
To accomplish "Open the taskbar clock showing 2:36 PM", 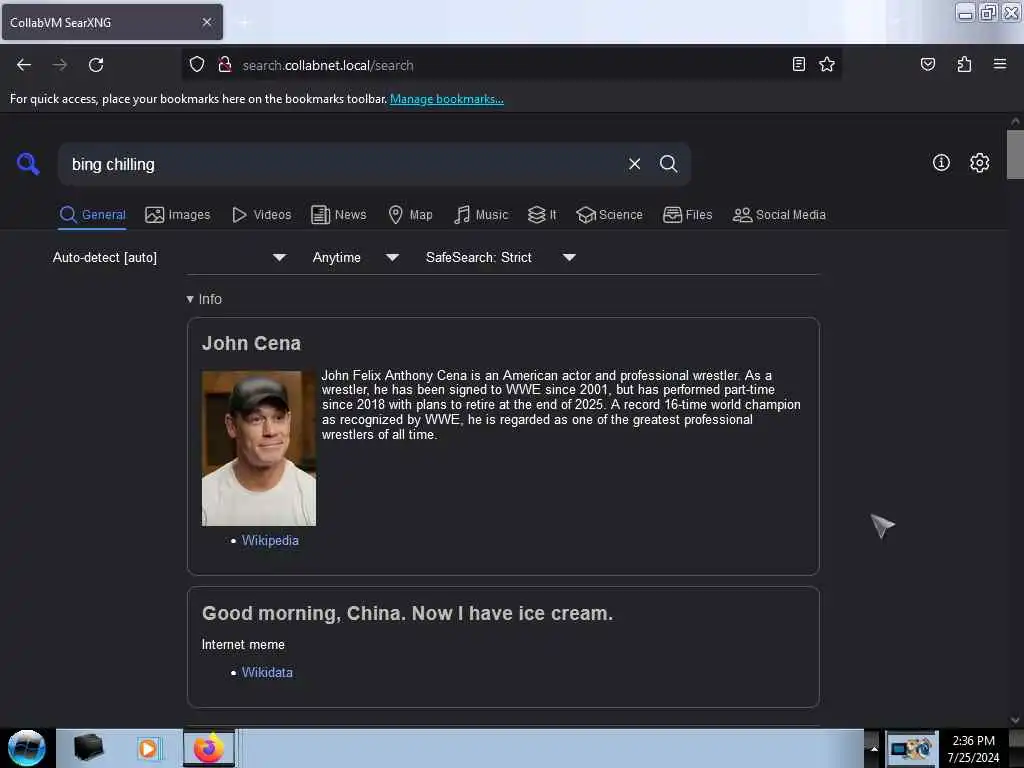I will tap(973, 748).
